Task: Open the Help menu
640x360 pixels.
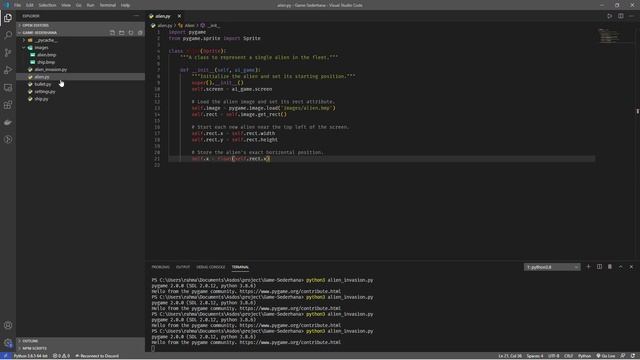Action: (125, 5)
